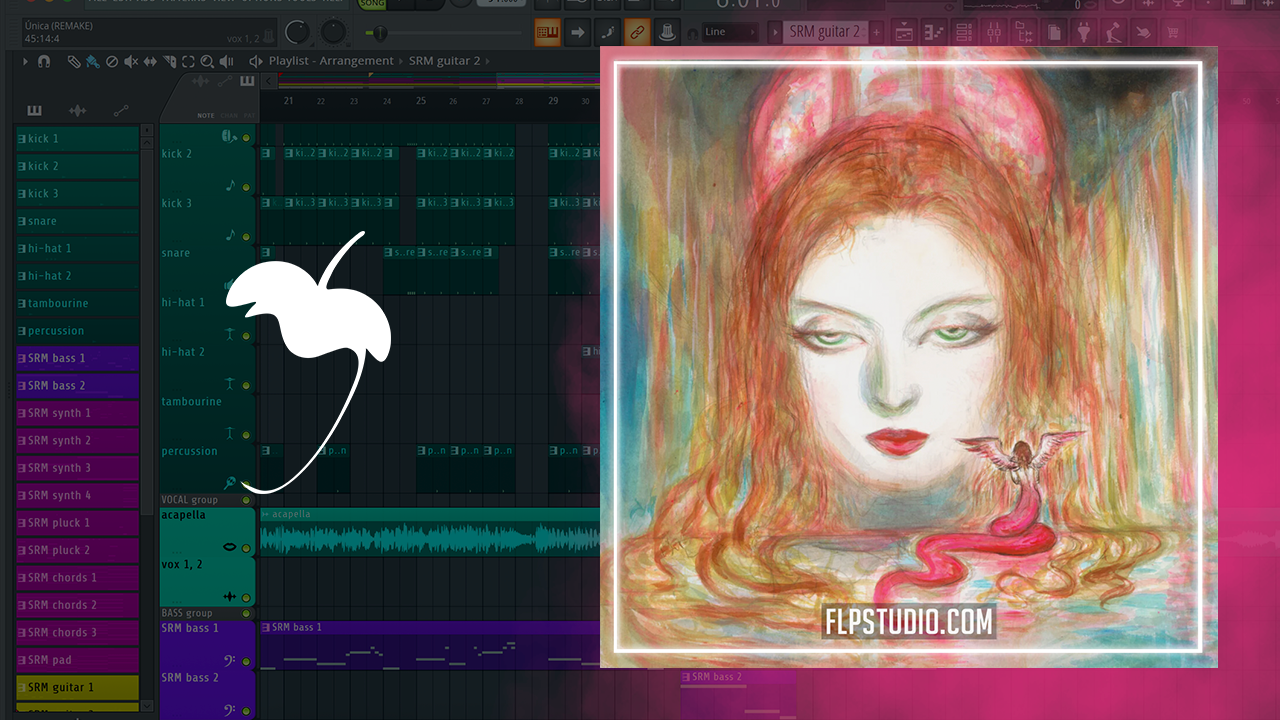Toggle the magnet snap icon in playlist toolbar
Viewport: 1280px width, 720px height.
pyautogui.click(x=43, y=61)
